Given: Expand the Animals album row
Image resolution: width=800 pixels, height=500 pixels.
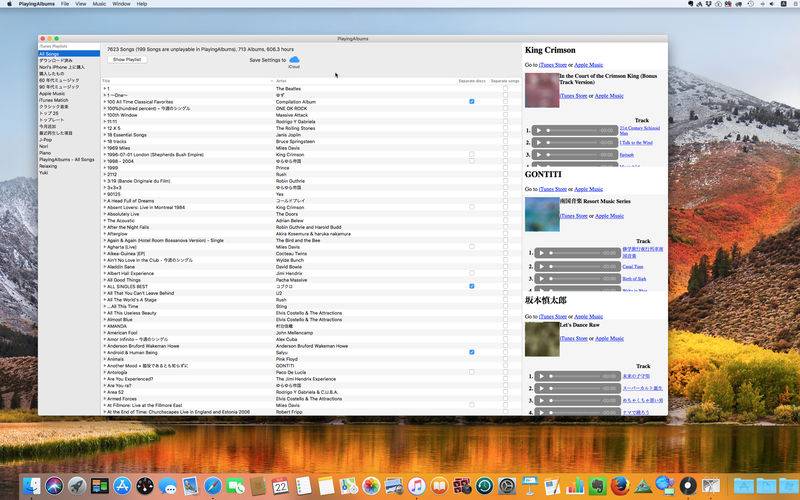Looking at the screenshot, I should [105, 359].
